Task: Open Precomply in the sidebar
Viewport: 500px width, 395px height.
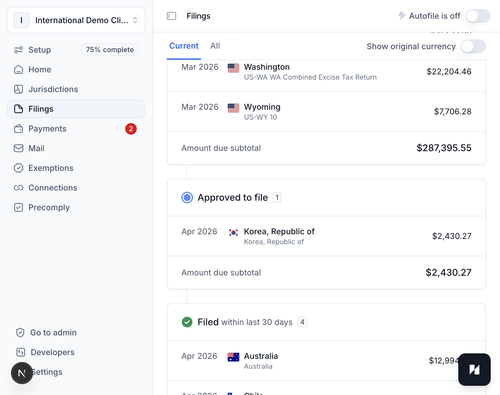Action: pos(76,207)
